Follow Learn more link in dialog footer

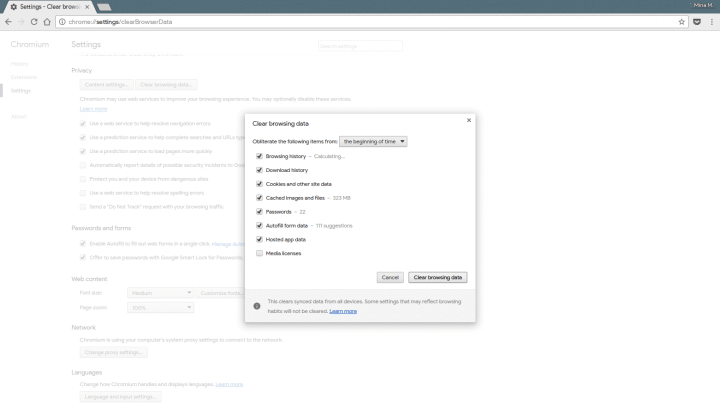[x=343, y=311]
